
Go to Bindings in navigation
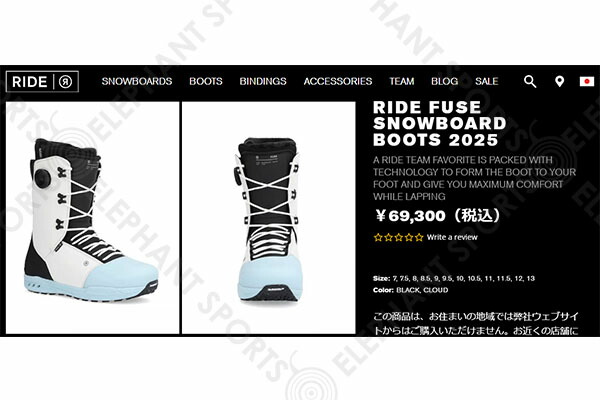point(263,81)
